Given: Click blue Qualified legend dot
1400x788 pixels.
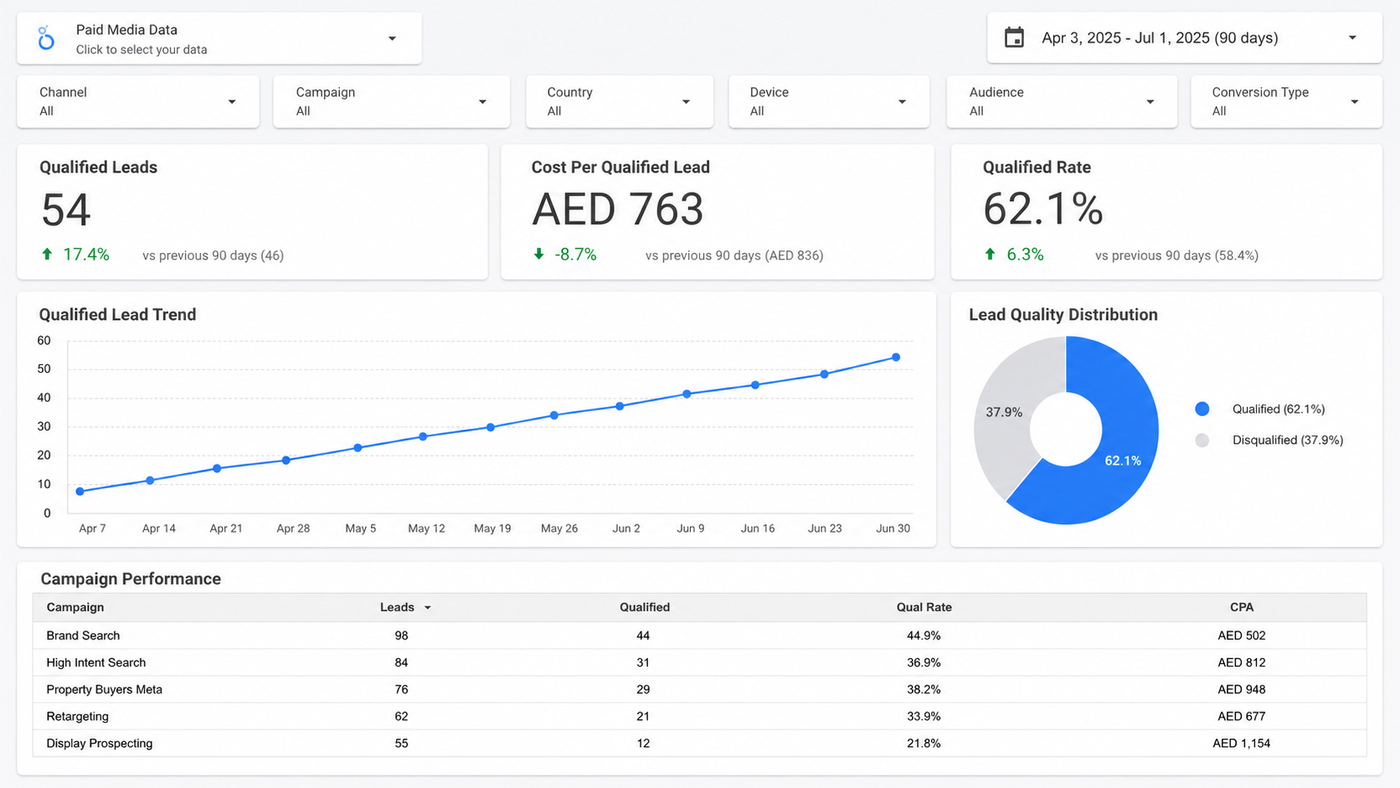Looking at the screenshot, I should (x=1202, y=409).
